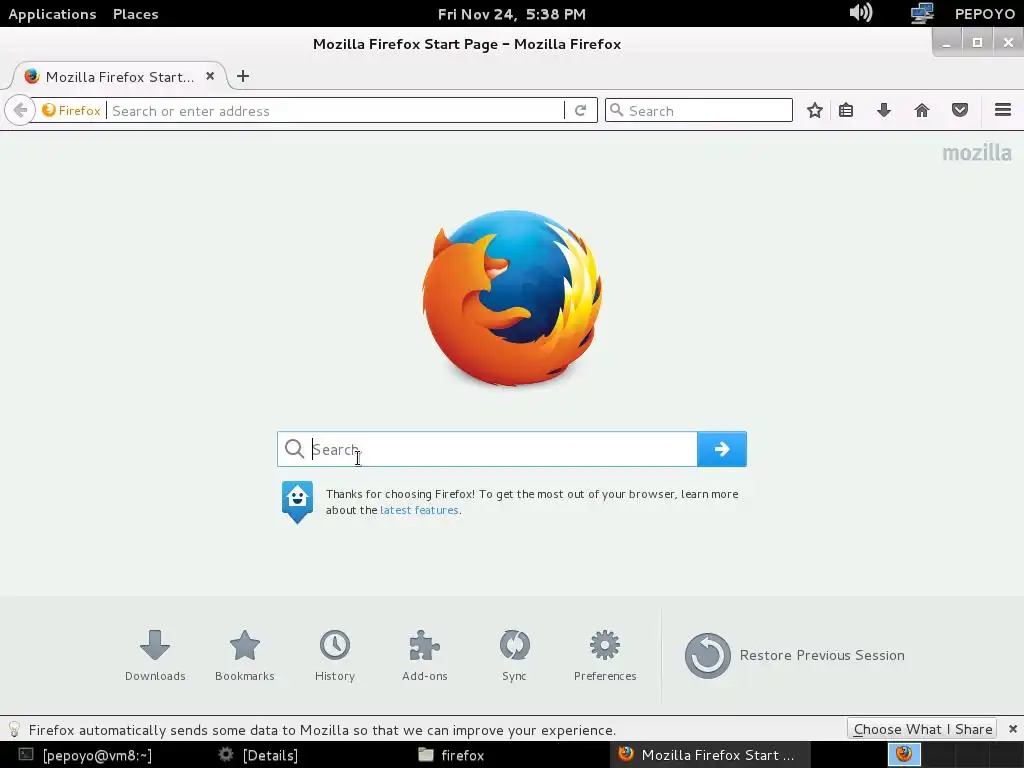Open a new tab with plus button
The height and width of the screenshot is (768, 1024).
coord(243,76)
